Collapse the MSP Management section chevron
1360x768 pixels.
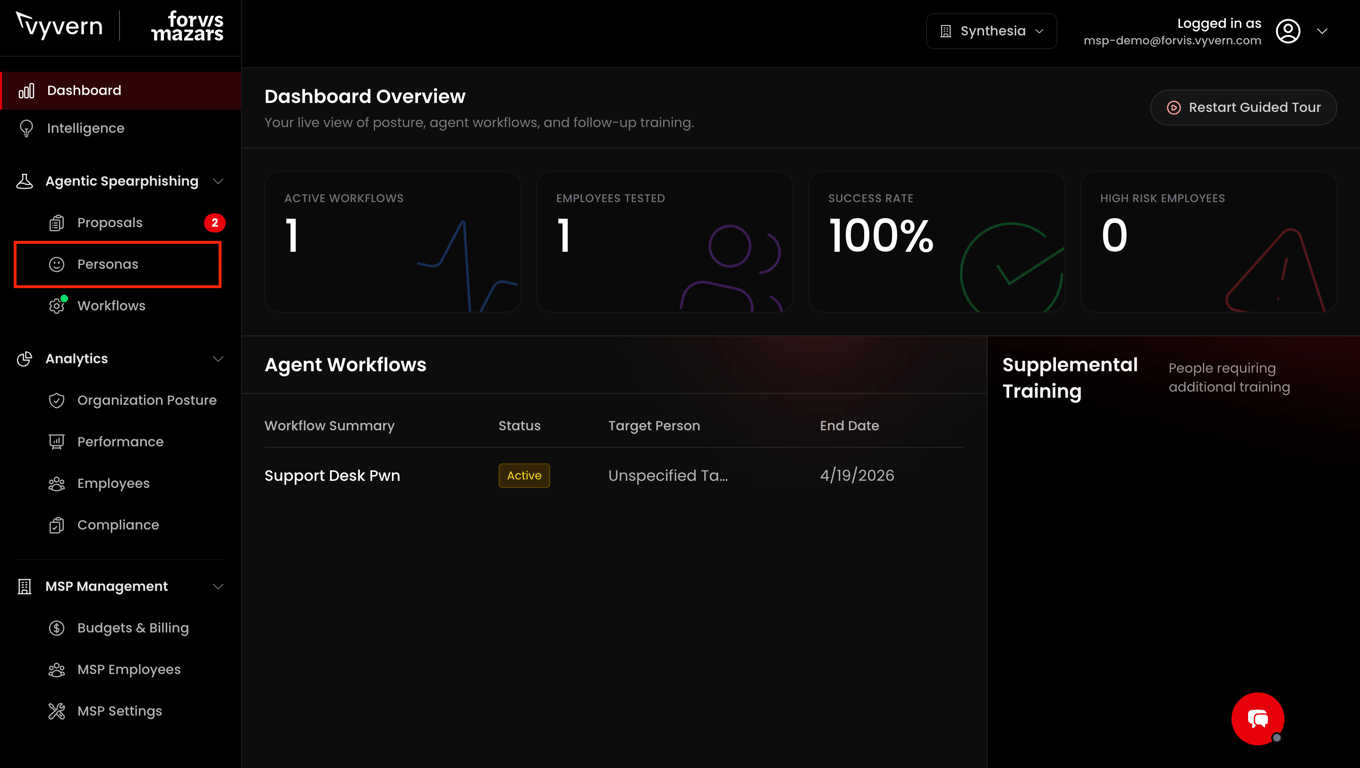(218, 587)
